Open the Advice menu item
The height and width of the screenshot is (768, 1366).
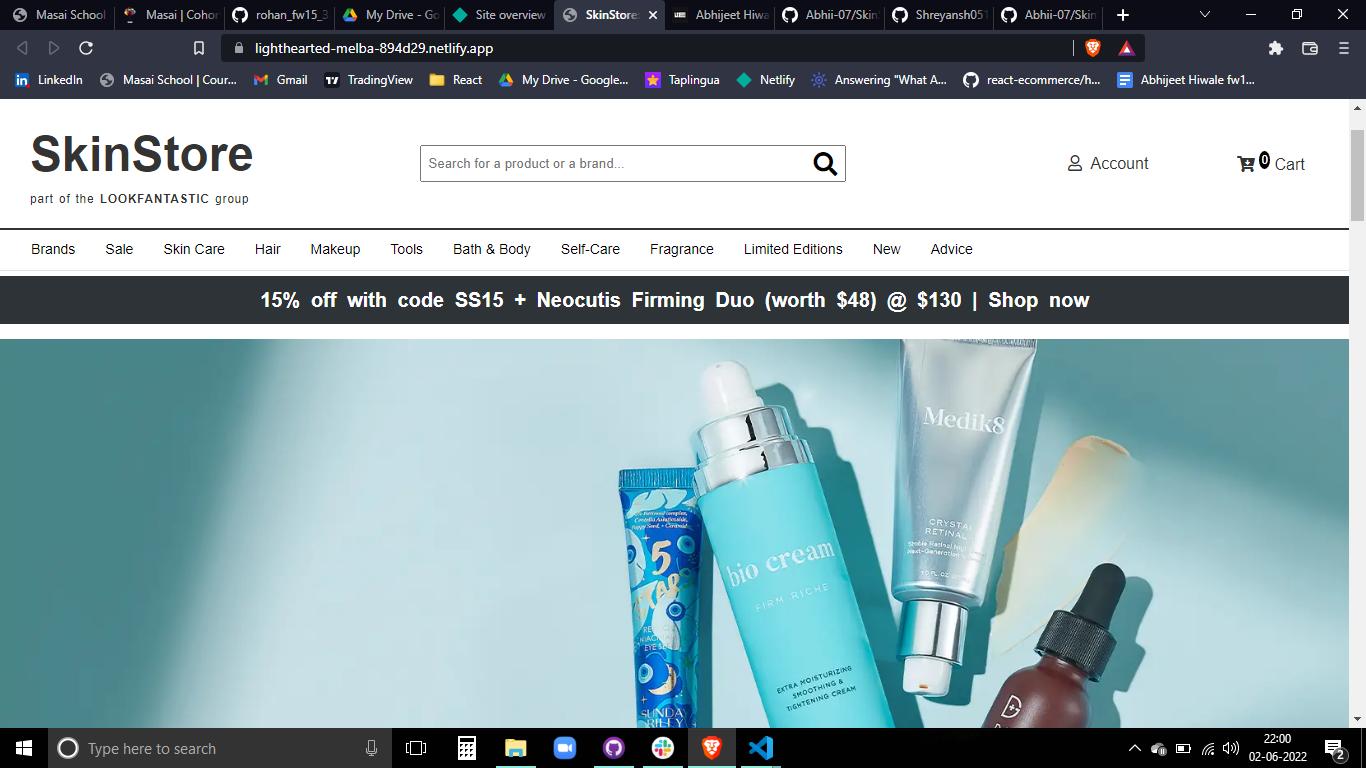point(952,249)
